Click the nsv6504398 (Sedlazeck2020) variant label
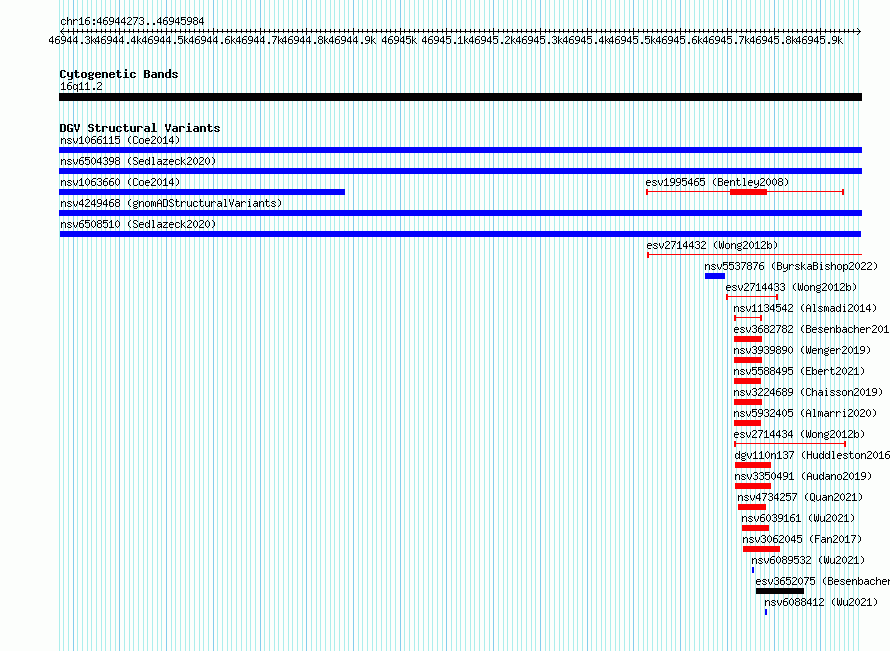The height and width of the screenshot is (651, 890). point(138,161)
